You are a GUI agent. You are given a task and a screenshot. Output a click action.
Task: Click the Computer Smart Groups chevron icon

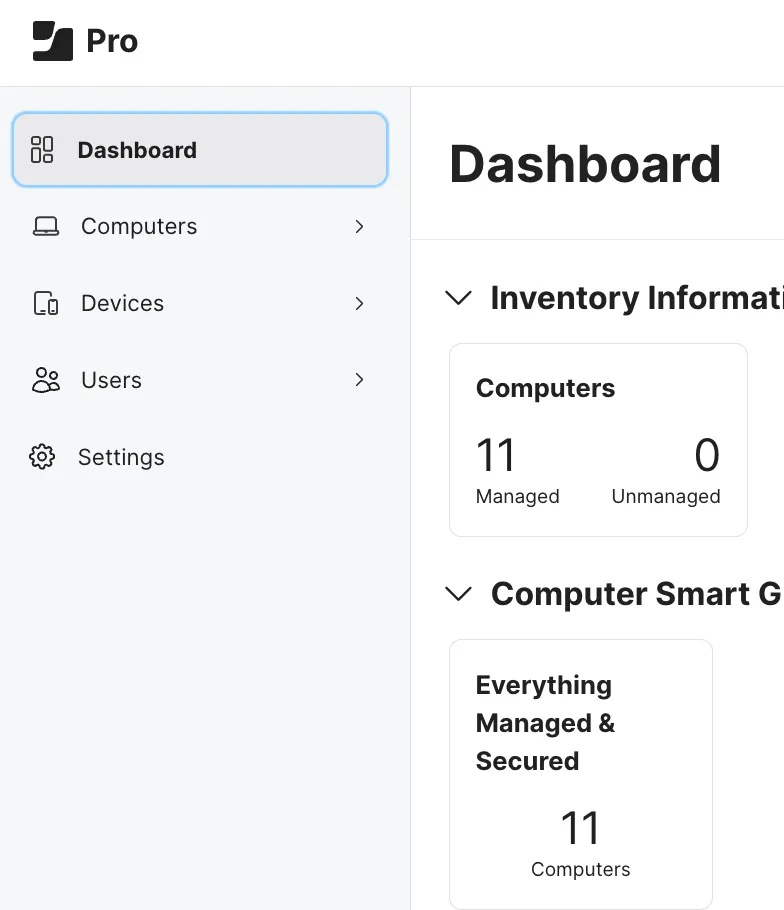click(x=458, y=593)
